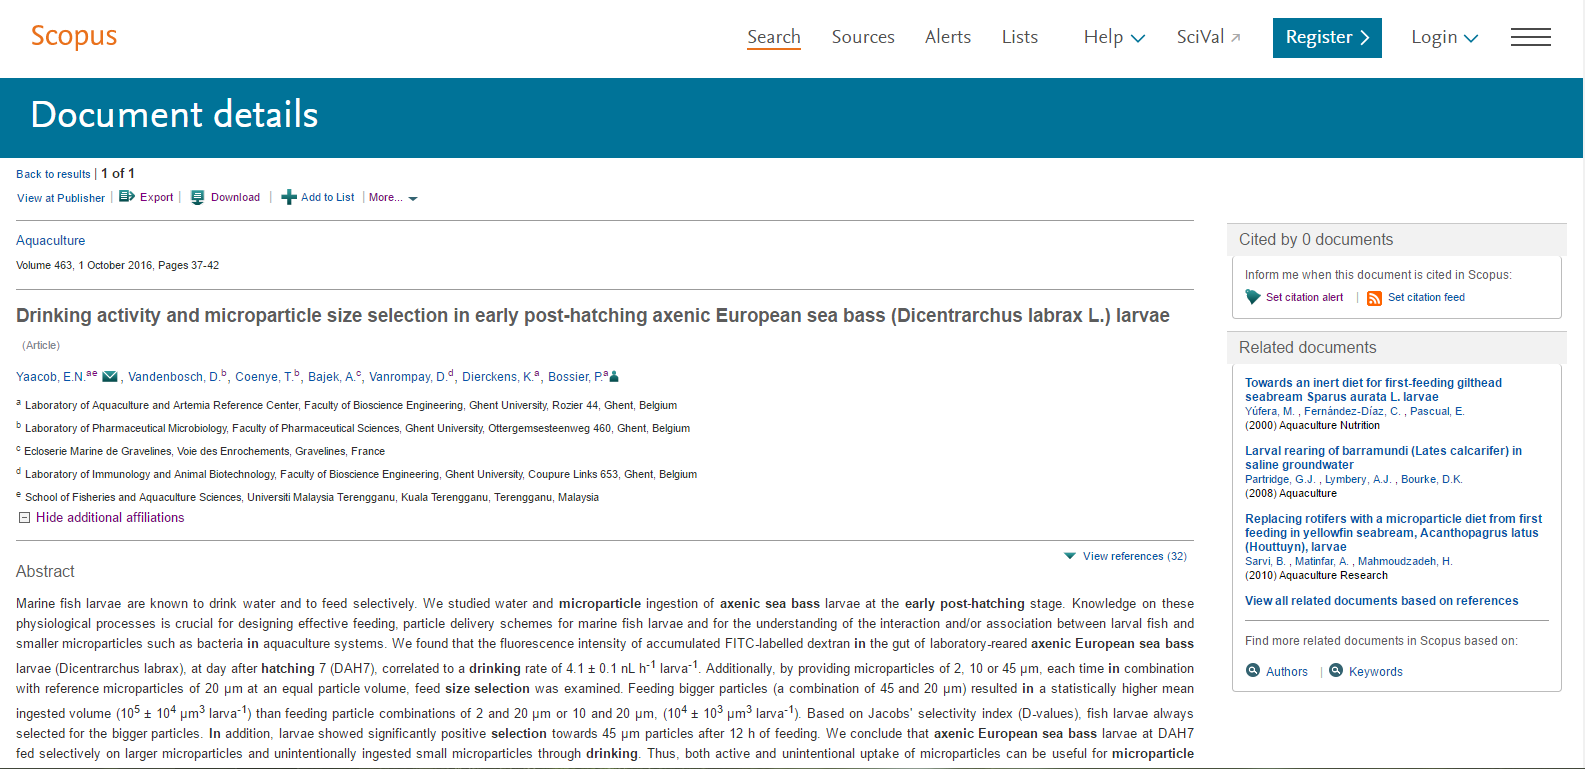
Task: Open author Bossier, P. profile
Action: 575,377
